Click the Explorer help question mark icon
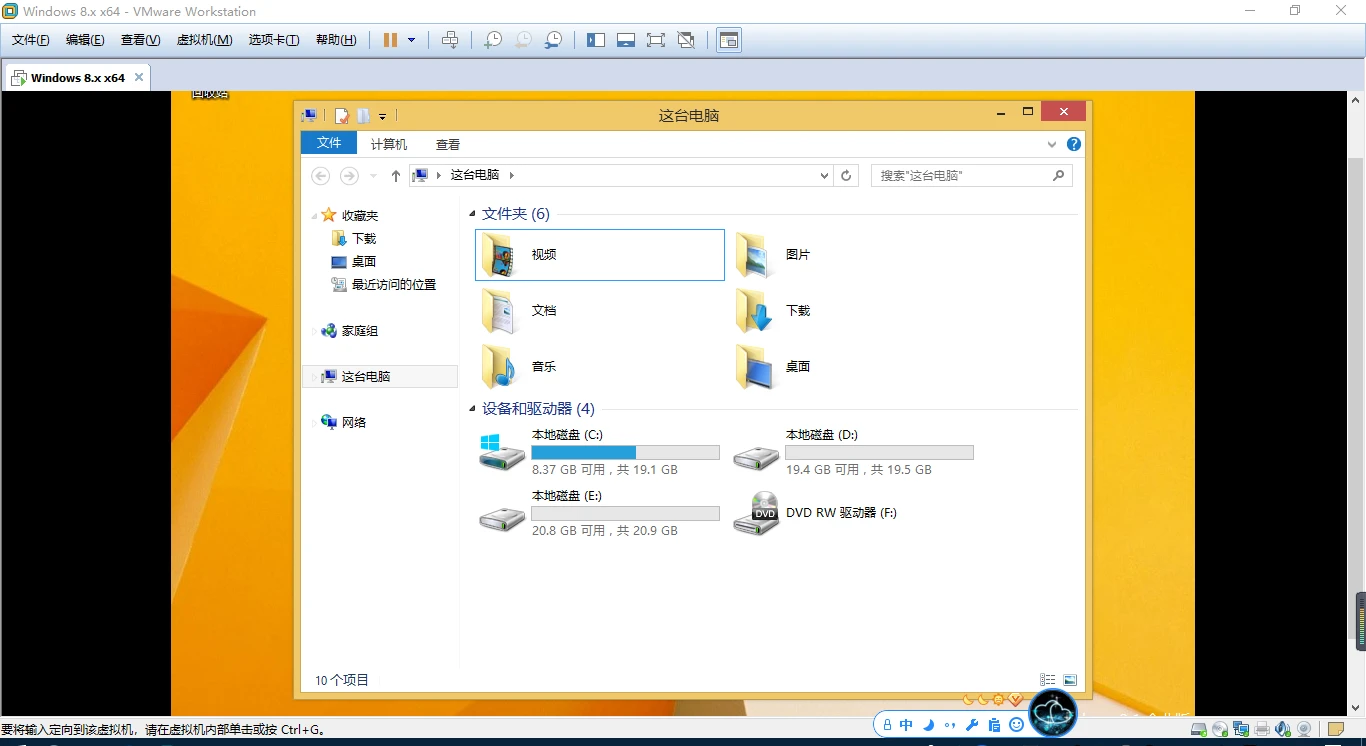 (1073, 144)
